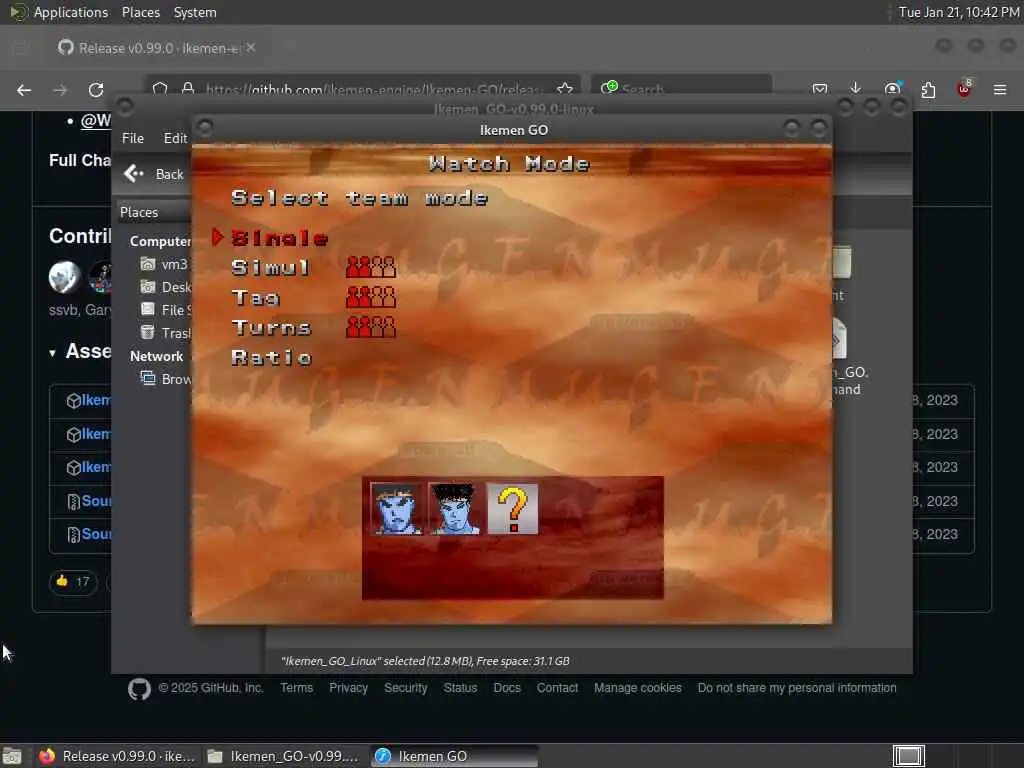Click the Firefox Search box
The height and width of the screenshot is (768, 1024).
pyautogui.click(x=682, y=89)
